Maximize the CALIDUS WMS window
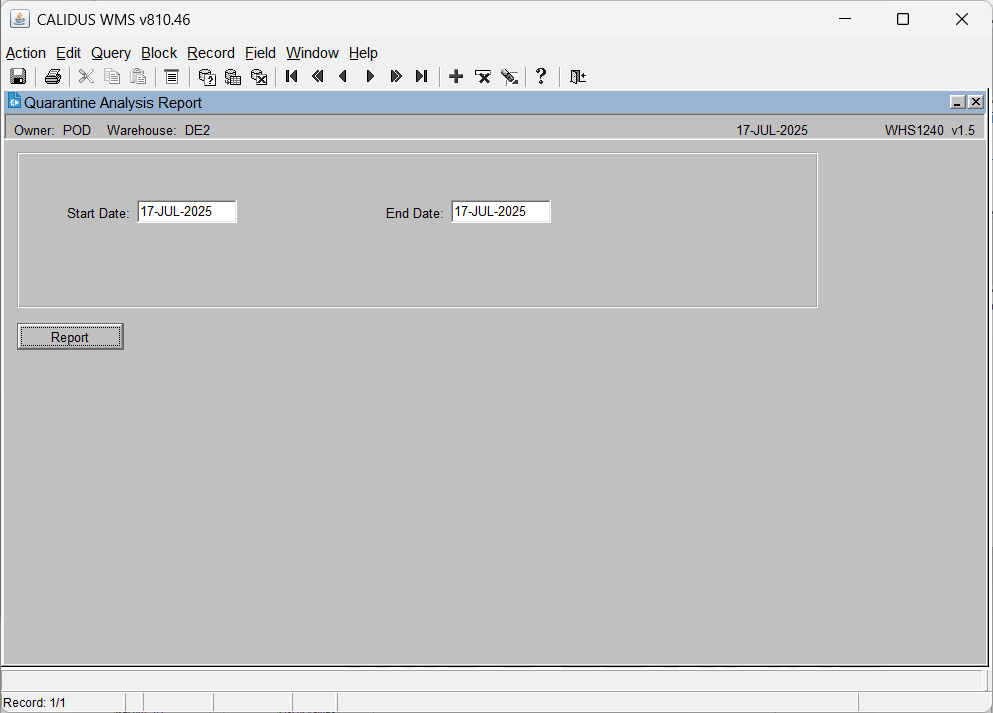The height and width of the screenshot is (713, 993). pyautogui.click(x=903, y=19)
